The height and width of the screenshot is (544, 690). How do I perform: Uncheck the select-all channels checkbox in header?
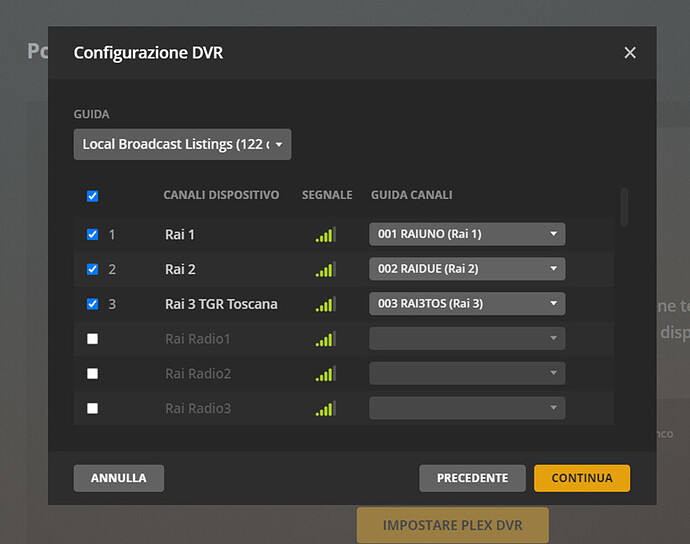[x=92, y=196]
